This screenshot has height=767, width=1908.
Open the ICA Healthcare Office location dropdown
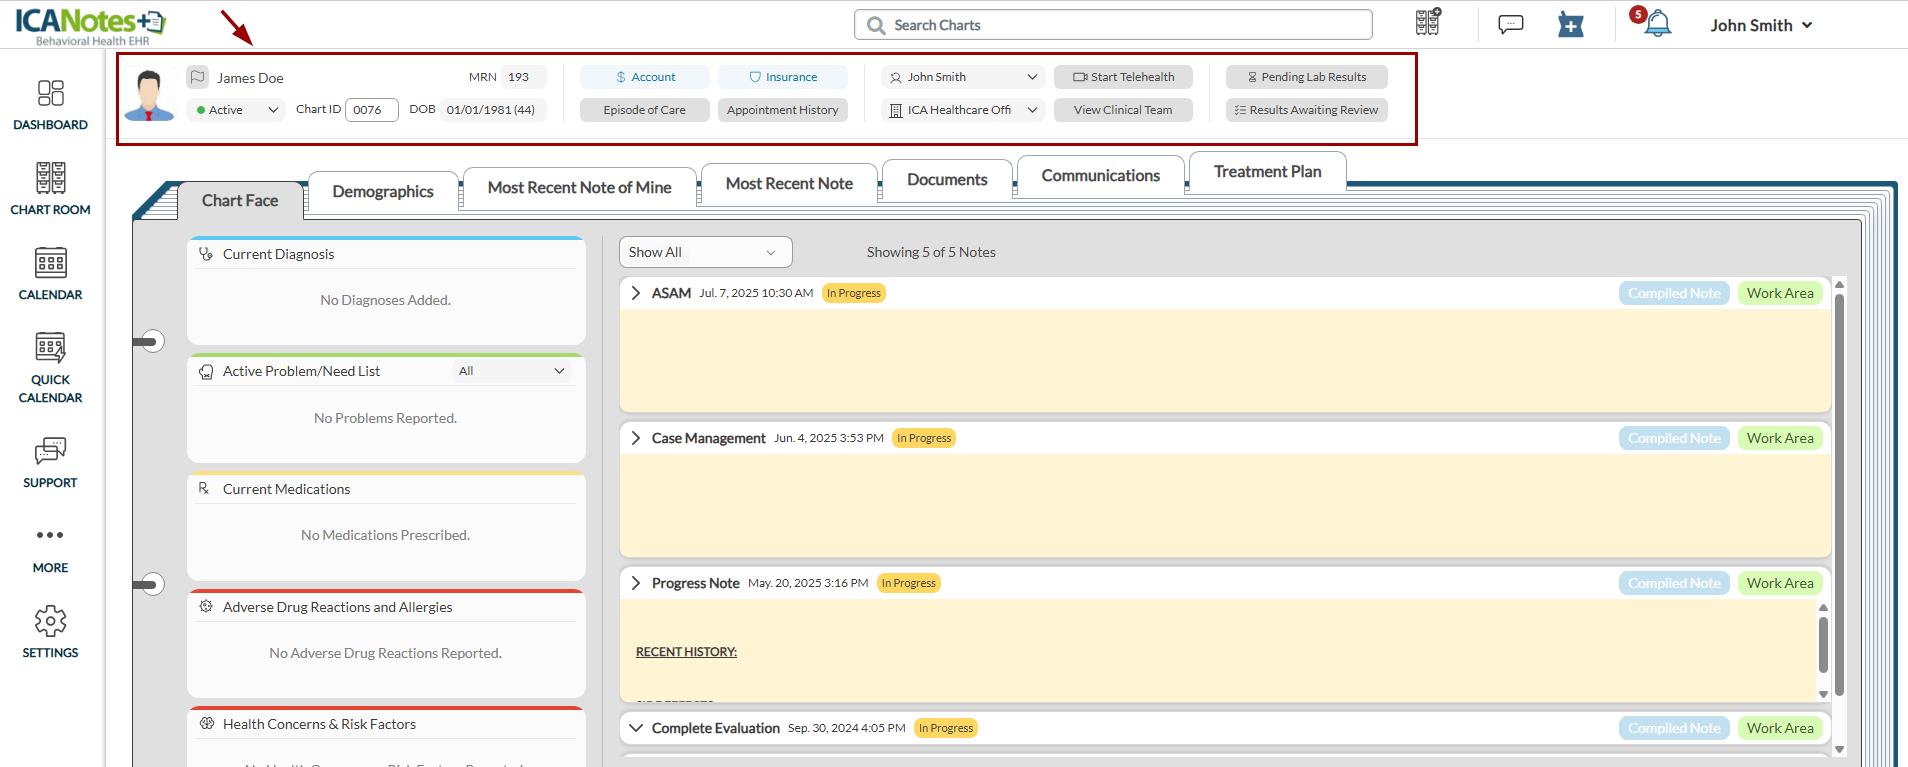click(x=963, y=110)
